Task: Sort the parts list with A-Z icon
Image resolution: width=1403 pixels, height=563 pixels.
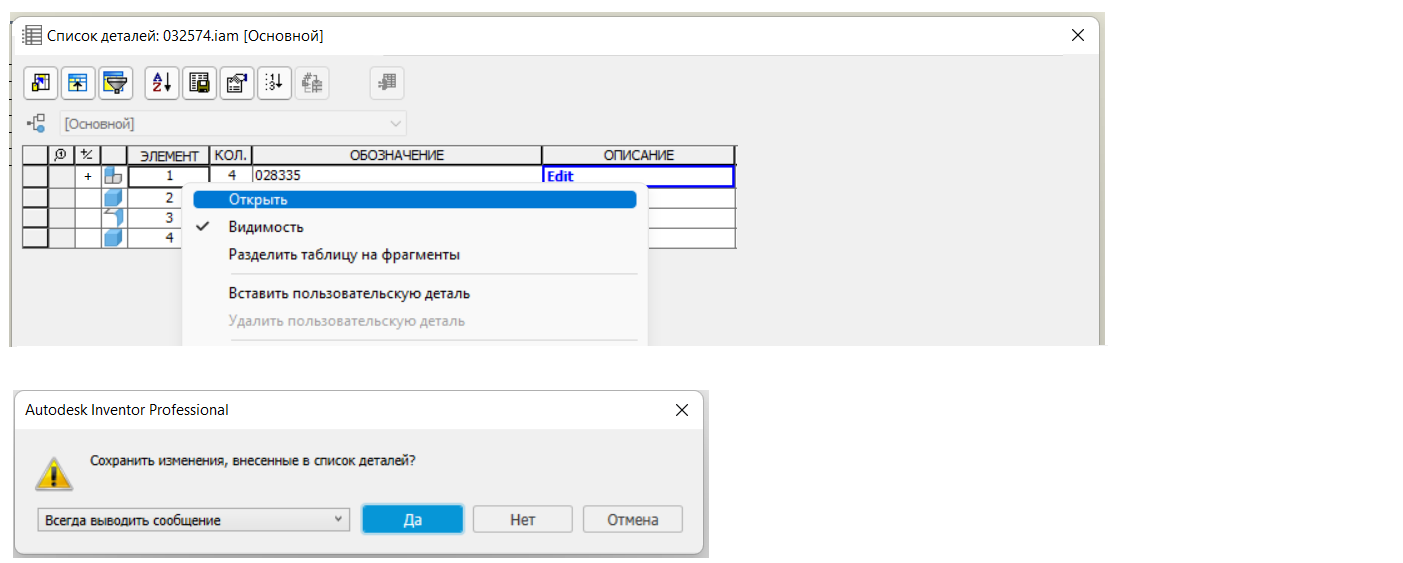Action: point(162,83)
